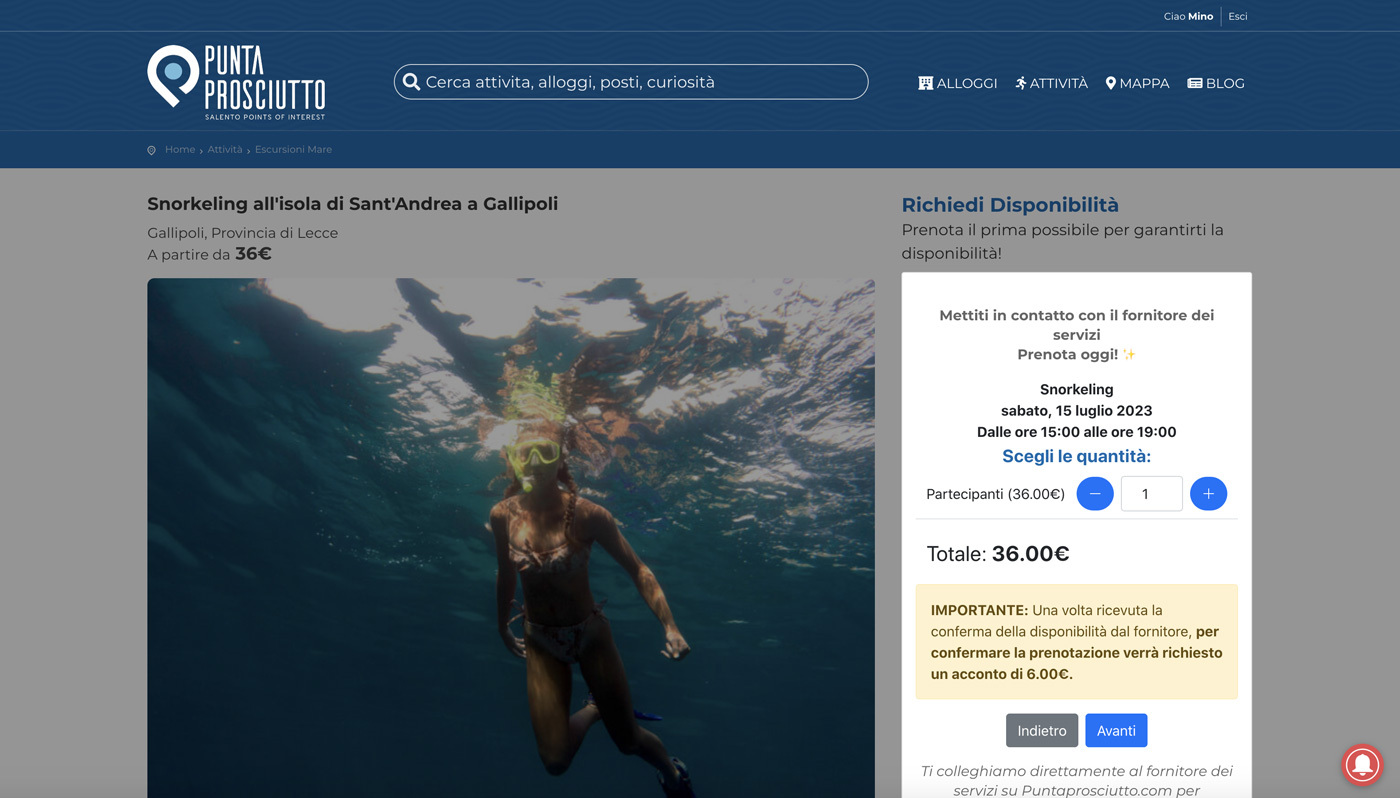This screenshot has height=798, width=1400.
Task: Click the Punta Prosciutto logo
Action: (237, 82)
